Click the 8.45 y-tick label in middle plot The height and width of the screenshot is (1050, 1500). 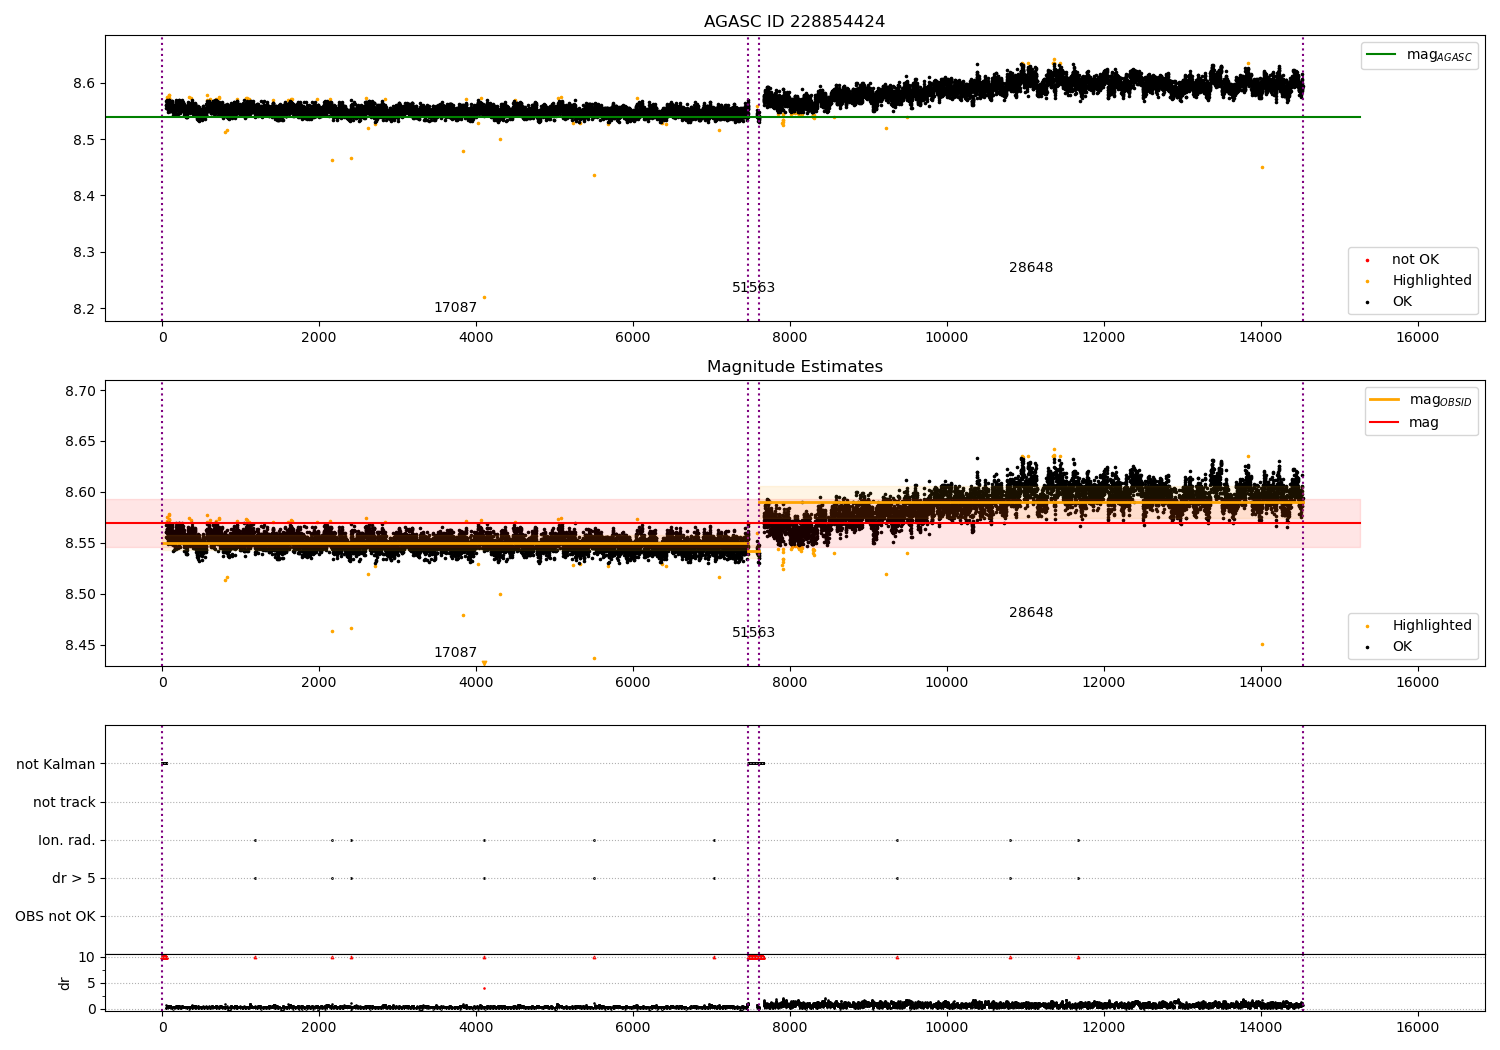(79, 645)
